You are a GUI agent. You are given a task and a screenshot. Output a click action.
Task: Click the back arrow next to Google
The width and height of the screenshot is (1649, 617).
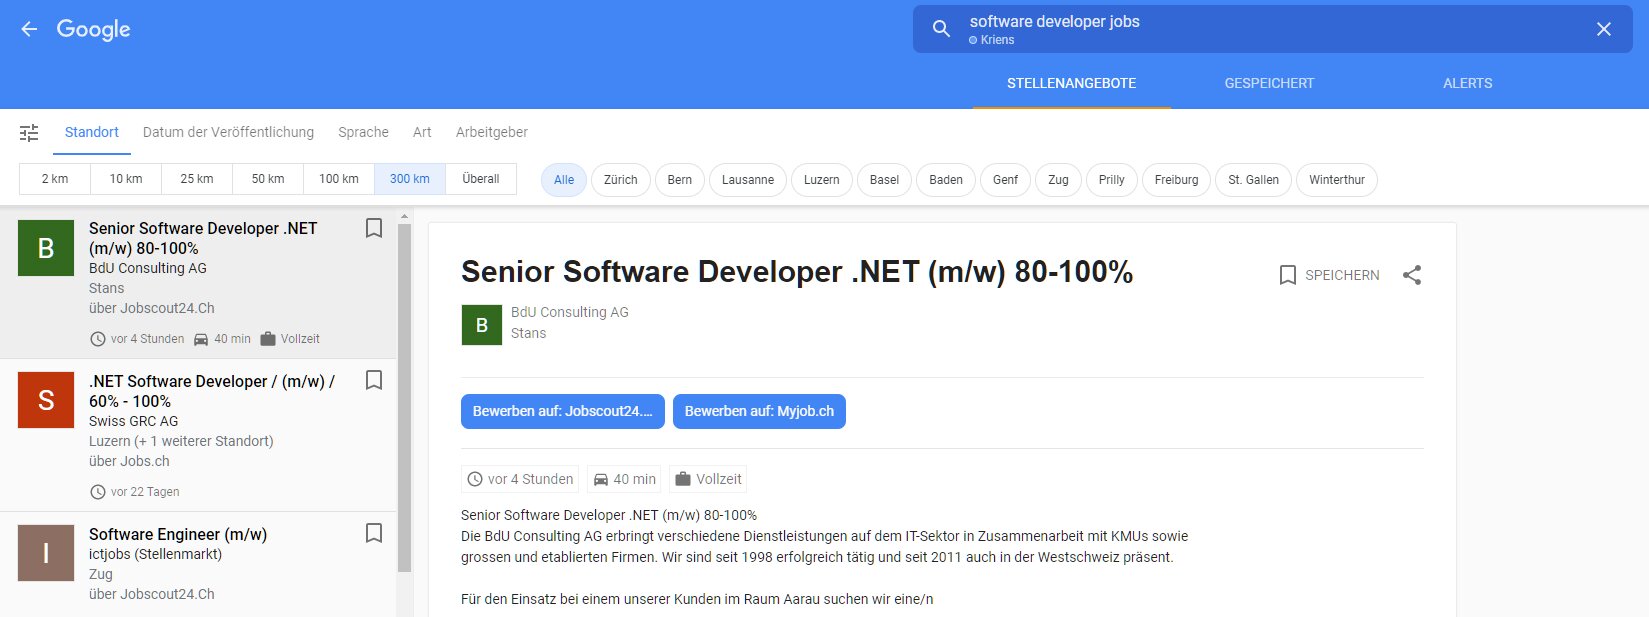click(x=29, y=29)
